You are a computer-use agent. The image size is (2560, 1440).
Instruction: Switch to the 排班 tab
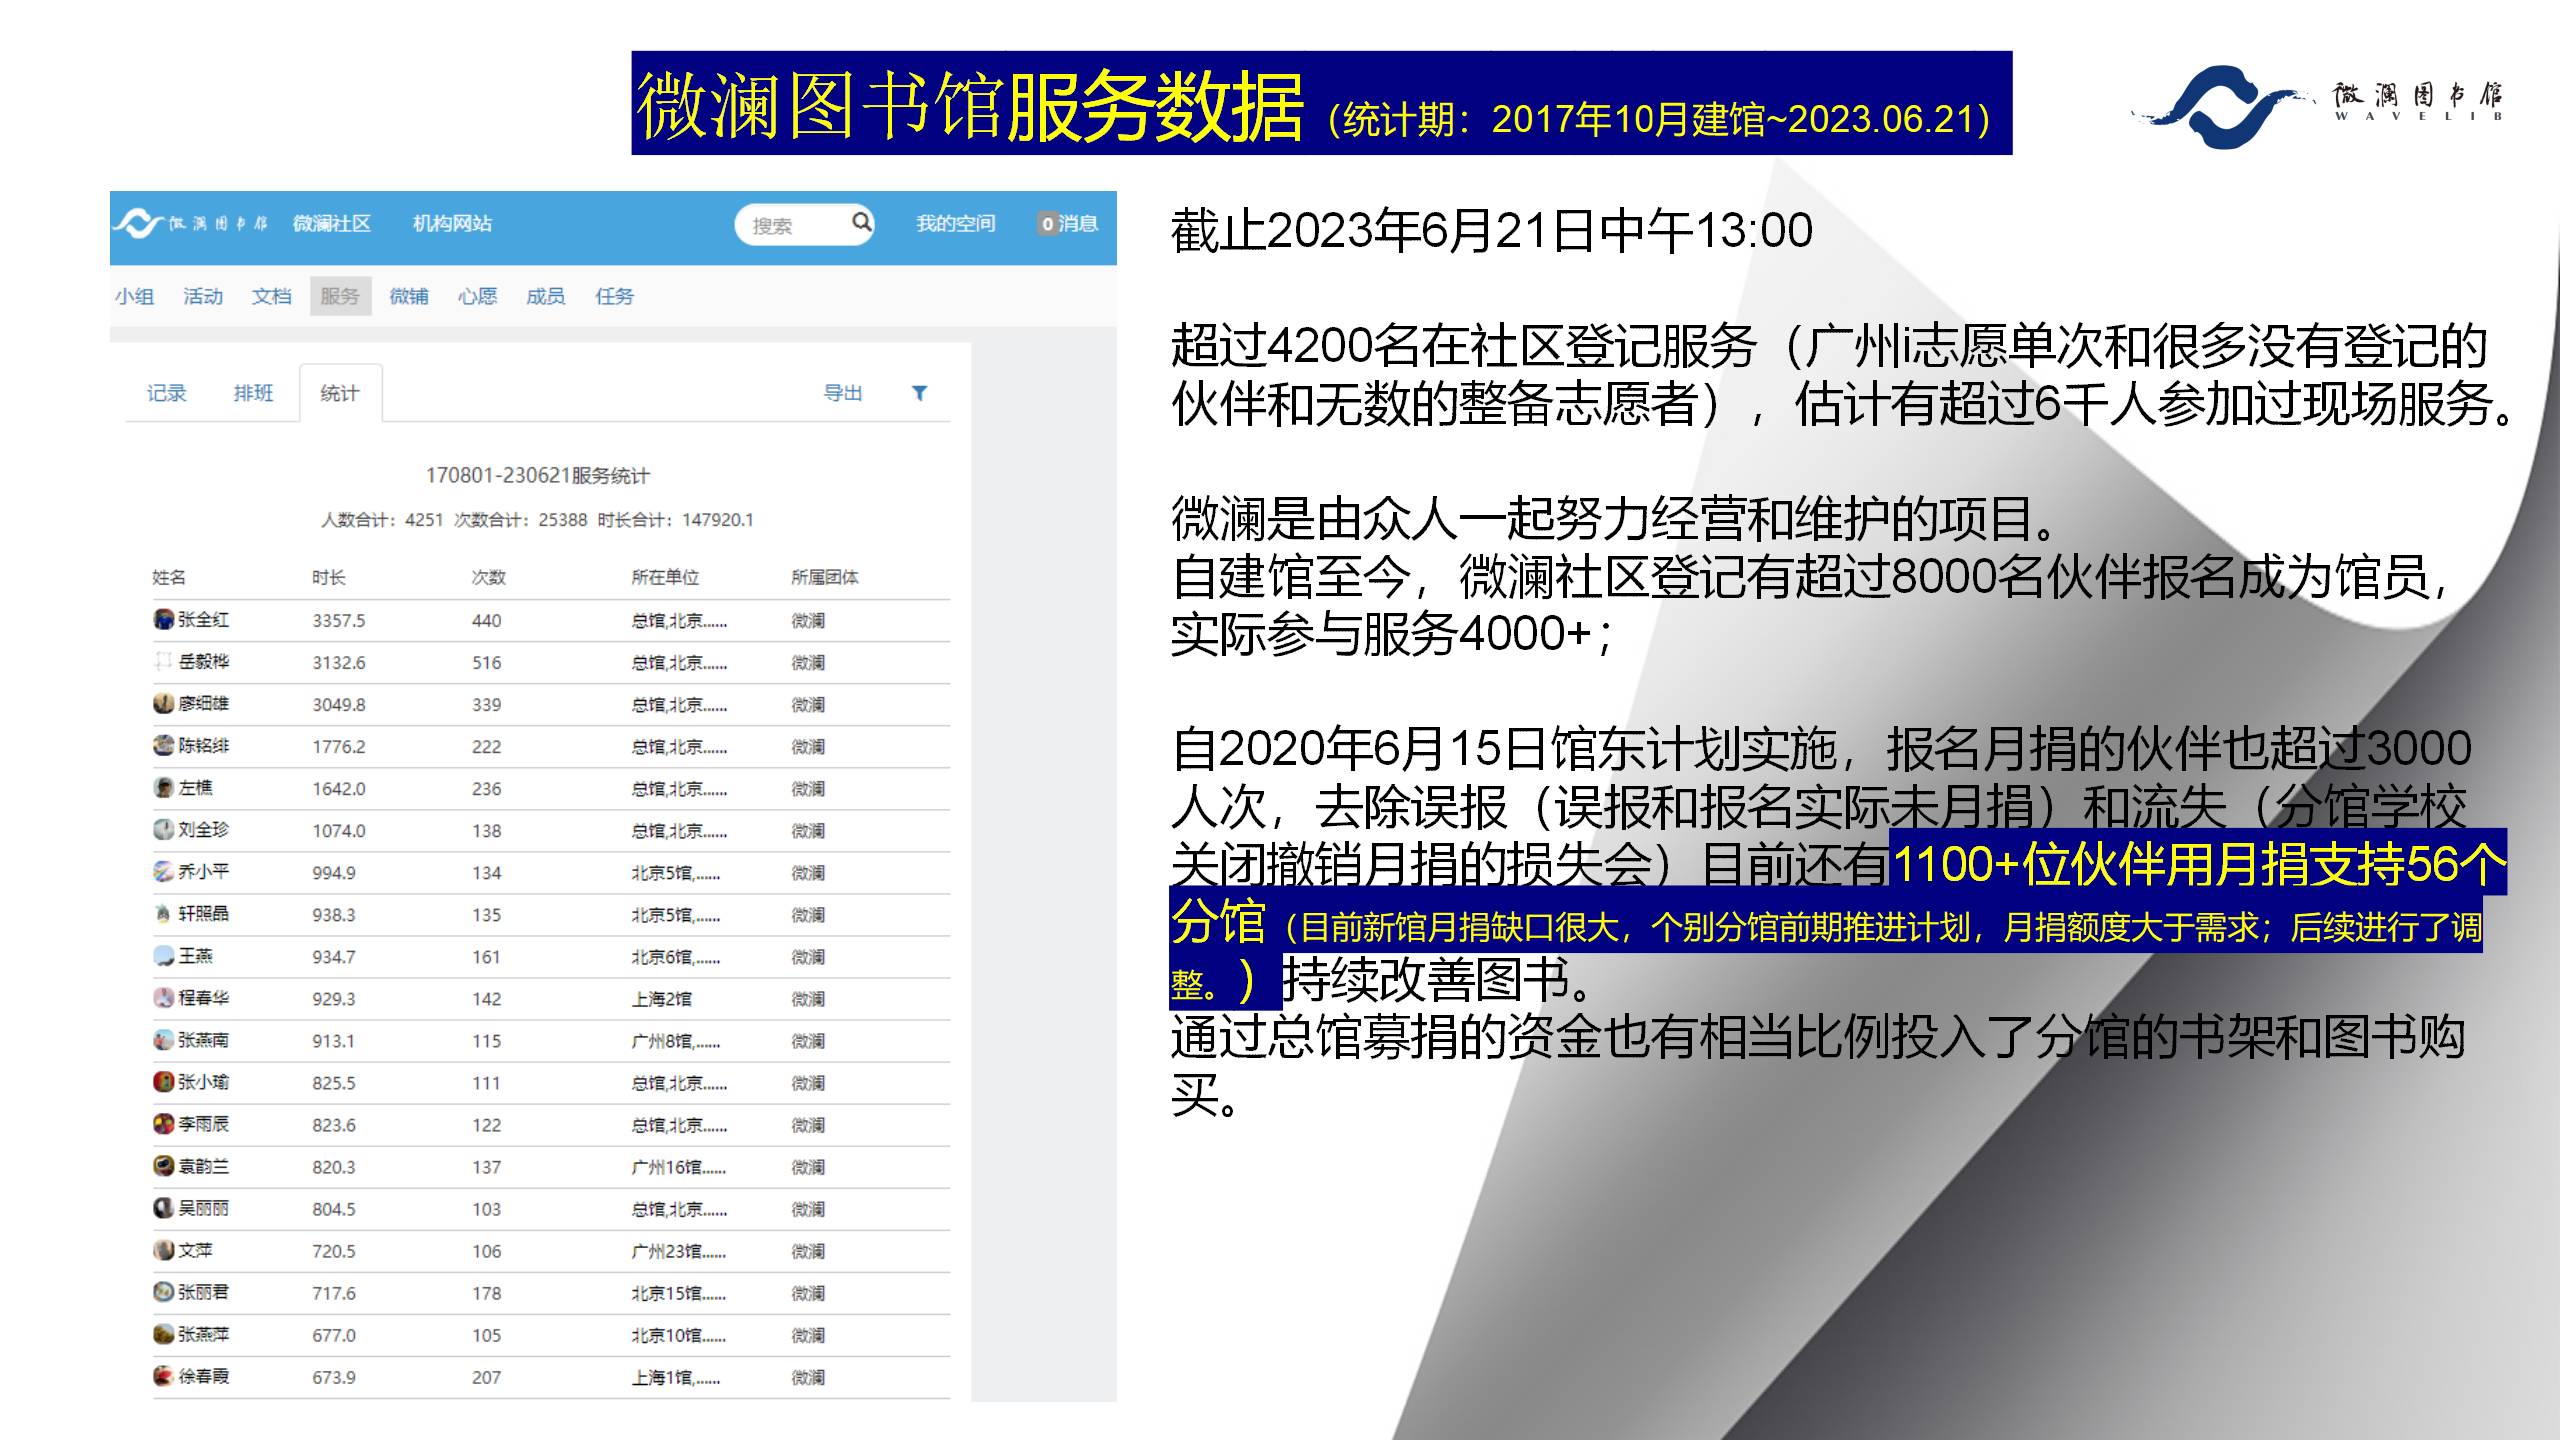253,393
